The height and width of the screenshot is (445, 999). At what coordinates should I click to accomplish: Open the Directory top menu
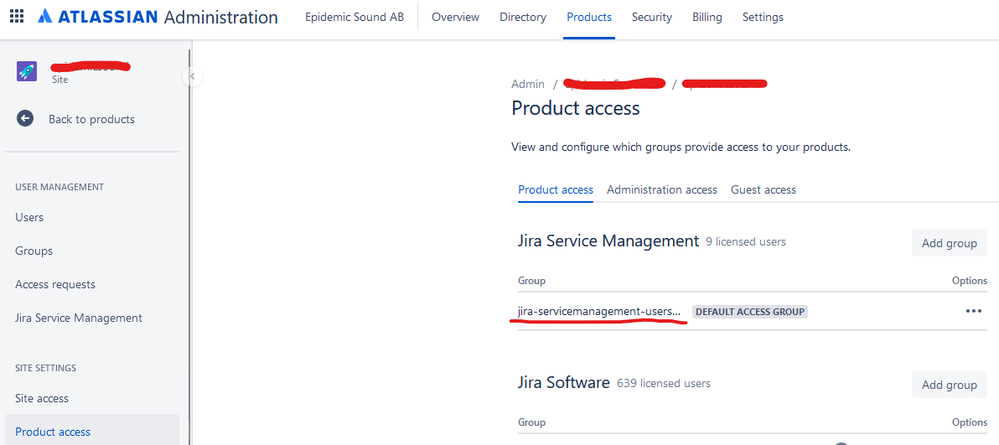point(523,17)
